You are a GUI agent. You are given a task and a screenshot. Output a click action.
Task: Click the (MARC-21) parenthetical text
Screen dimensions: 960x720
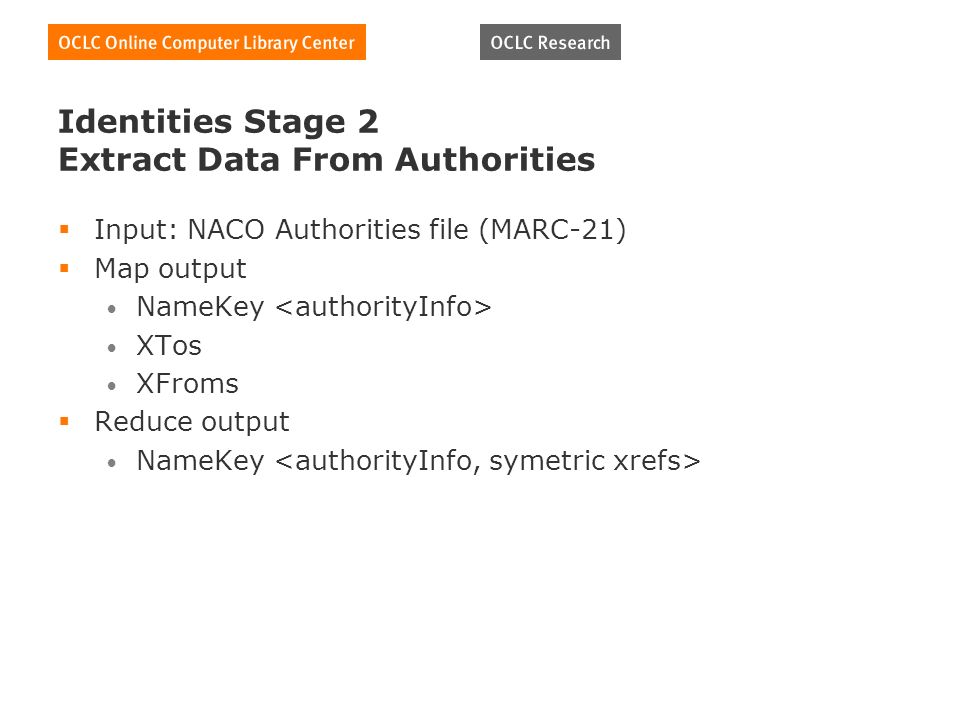[553, 230]
